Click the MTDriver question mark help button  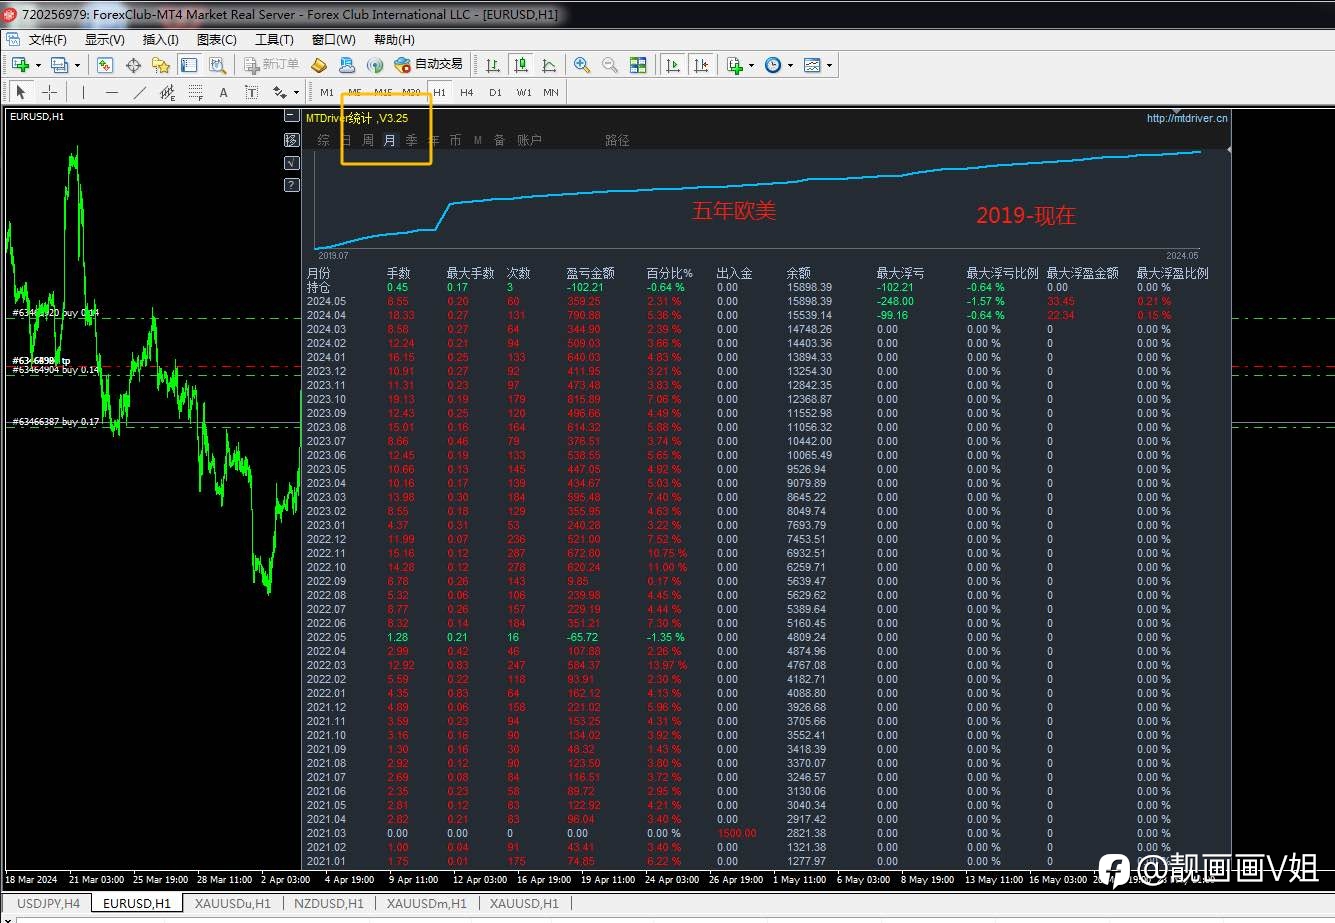click(292, 185)
